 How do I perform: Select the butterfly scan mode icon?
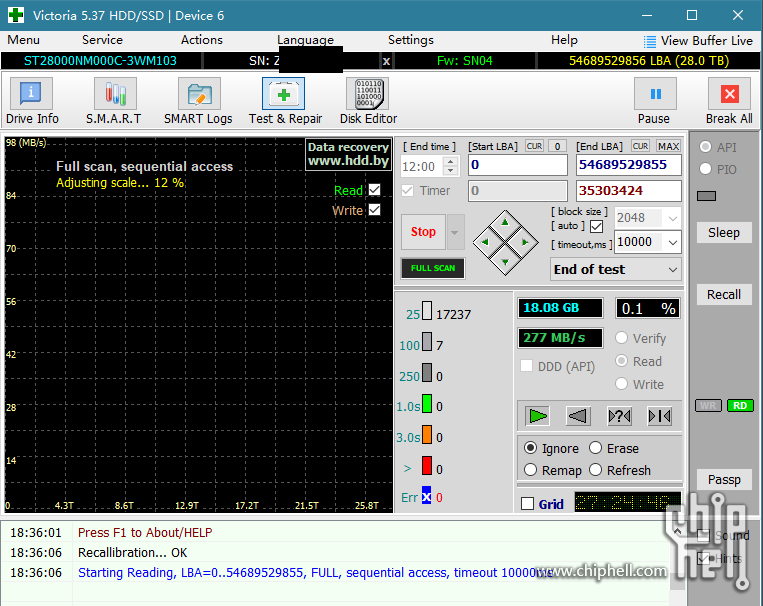[x=660, y=416]
